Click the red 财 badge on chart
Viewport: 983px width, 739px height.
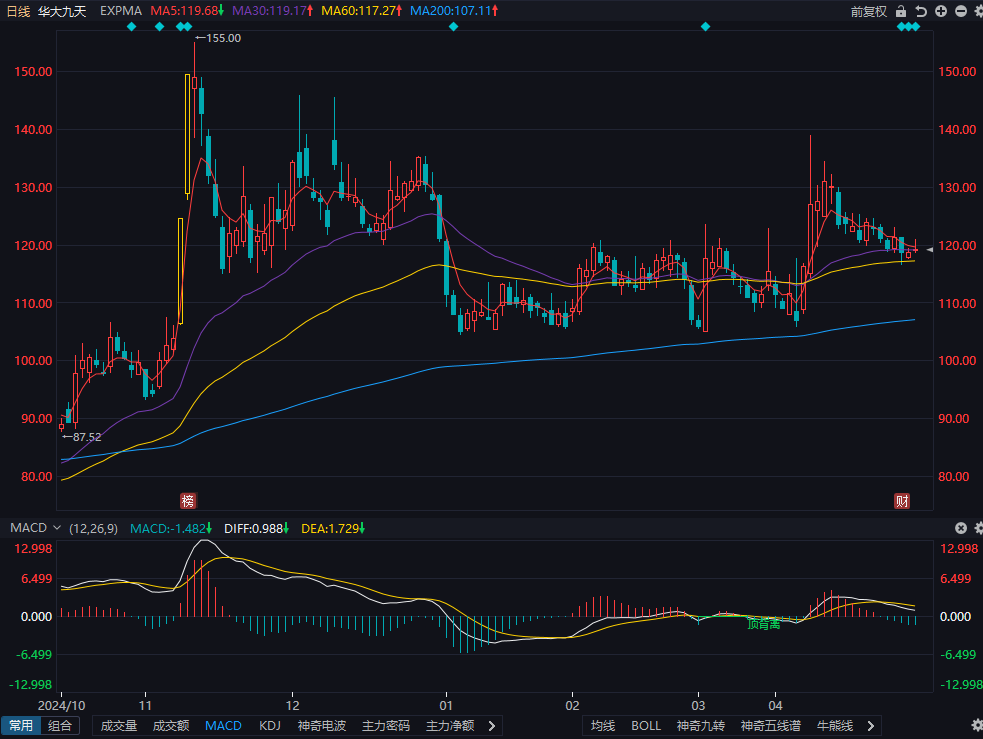tap(902, 501)
